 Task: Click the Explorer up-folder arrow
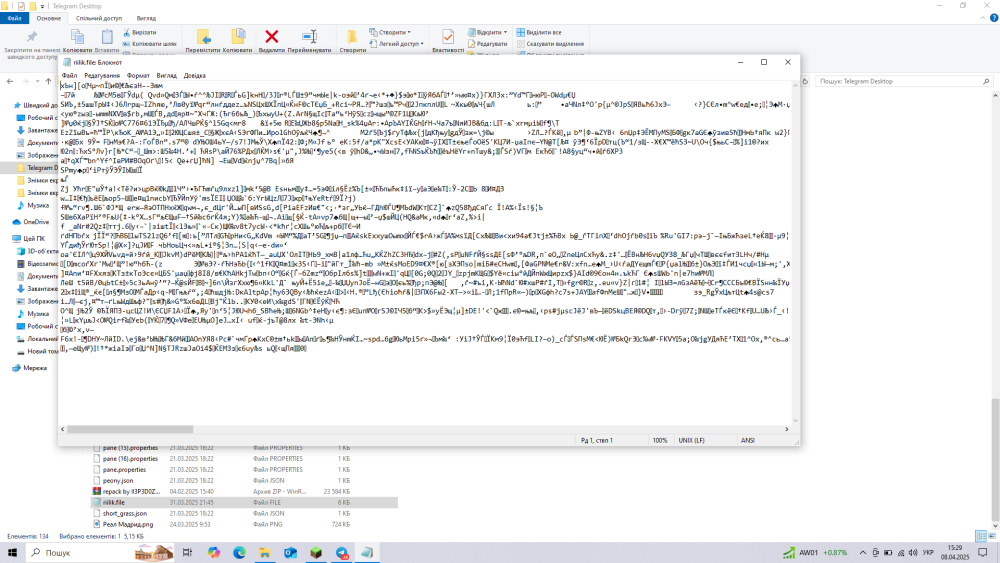tap(48, 81)
